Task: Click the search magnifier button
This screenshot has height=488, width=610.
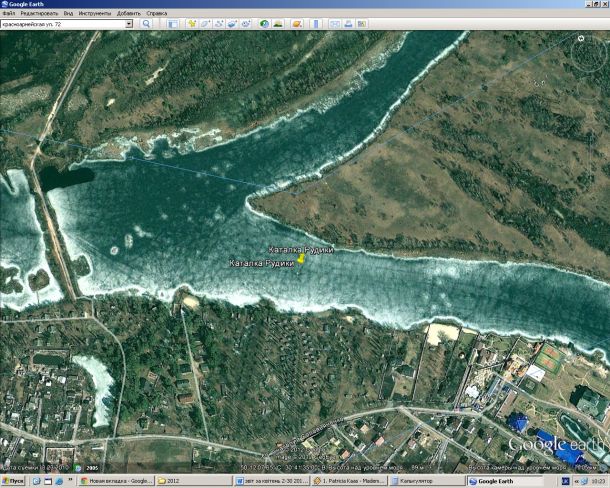Action: (146, 23)
